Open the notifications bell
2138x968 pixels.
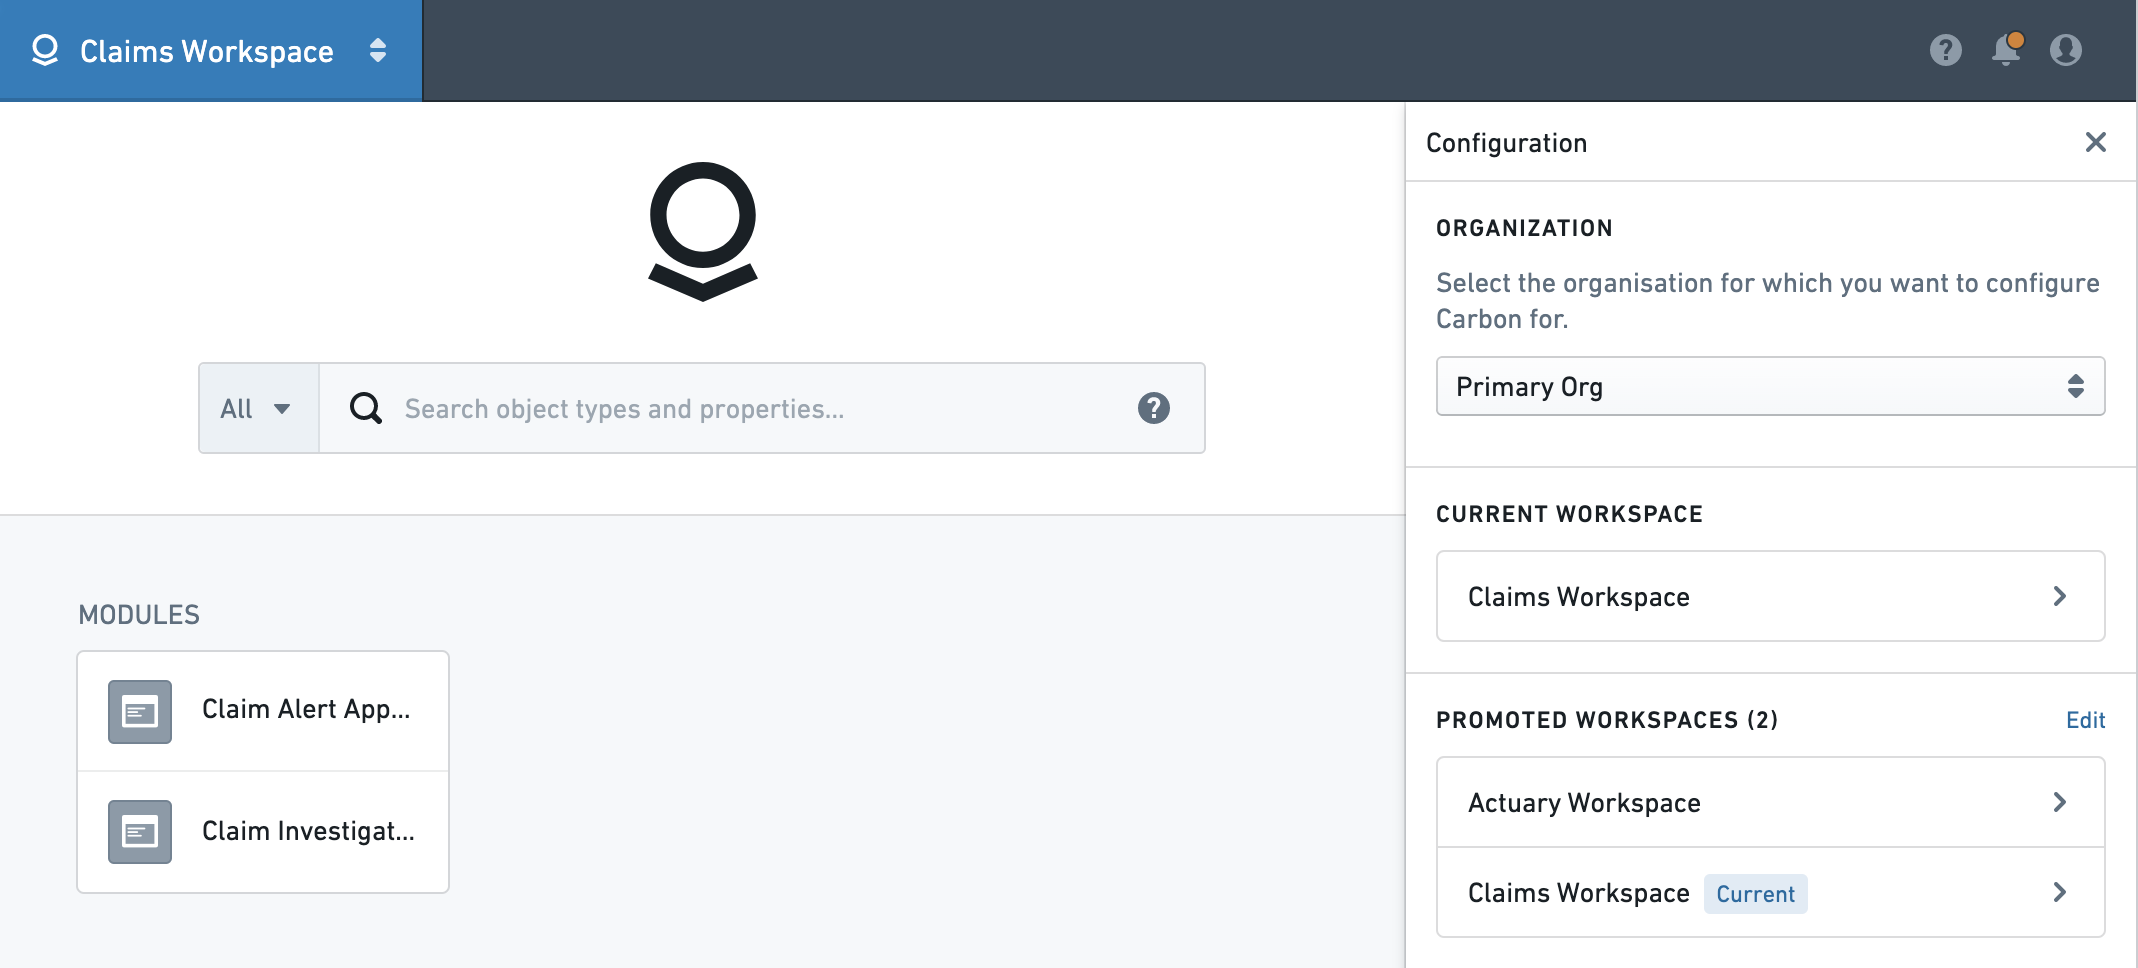point(2006,50)
